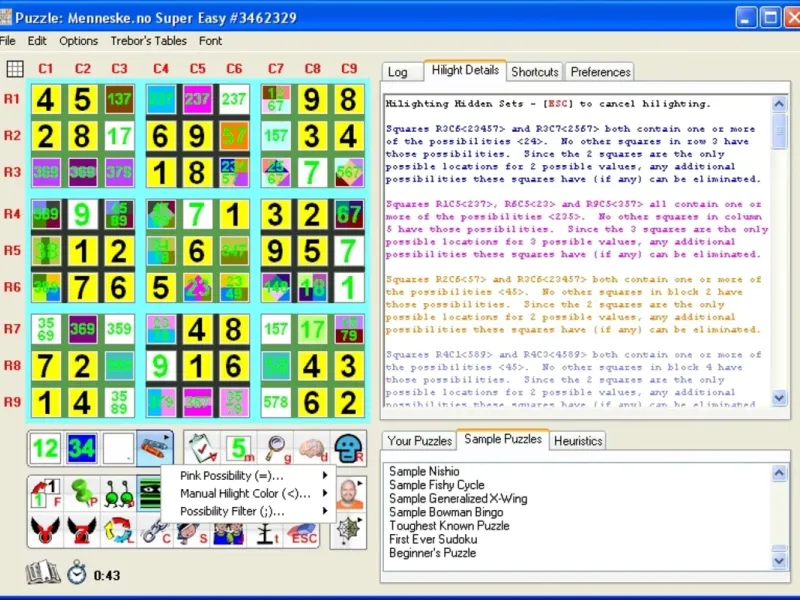
Task: Select the Hilight Details tab
Action: point(465,70)
